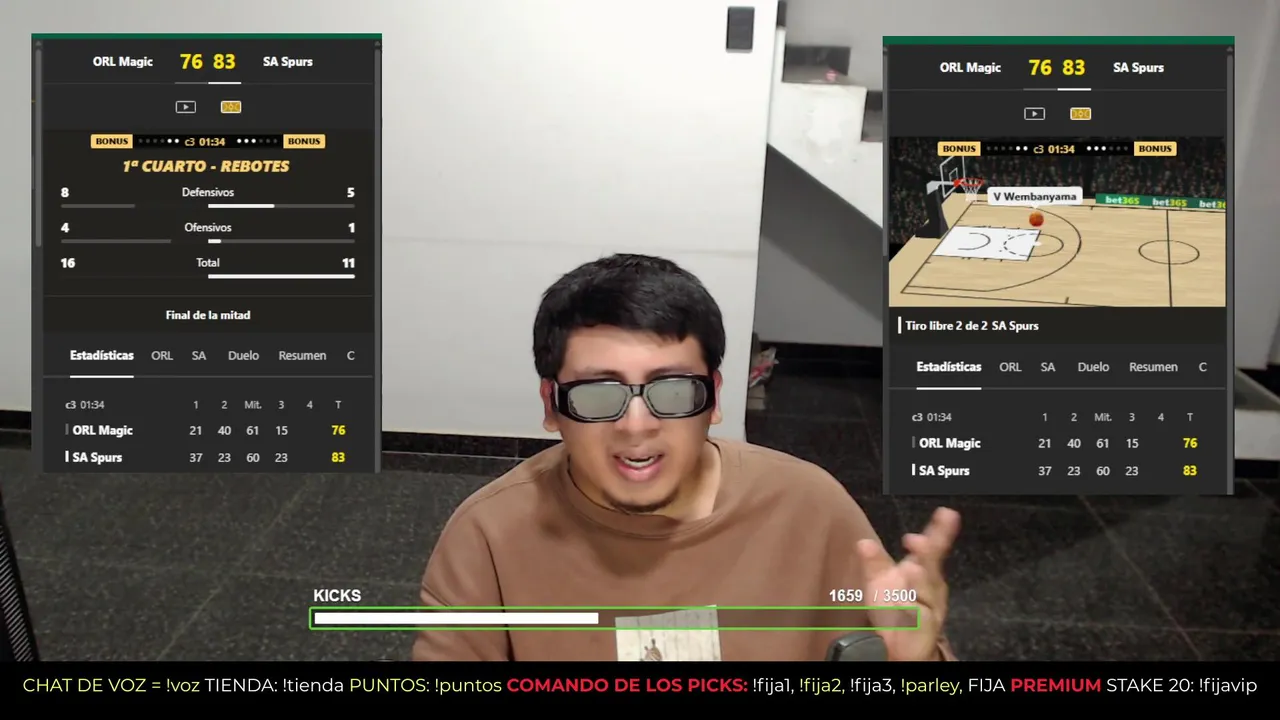This screenshot has width=1280, height=720.
Task: Click the court animation icon in left panel
Action: click(231, 107)
